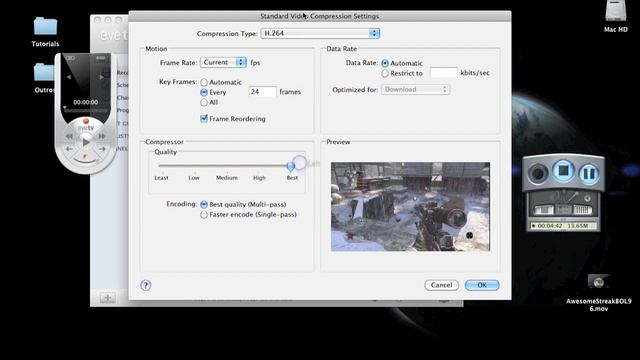Click the Low tick on the Quality slider
Viewport: 640px width, 360px height.
[194, 178]
